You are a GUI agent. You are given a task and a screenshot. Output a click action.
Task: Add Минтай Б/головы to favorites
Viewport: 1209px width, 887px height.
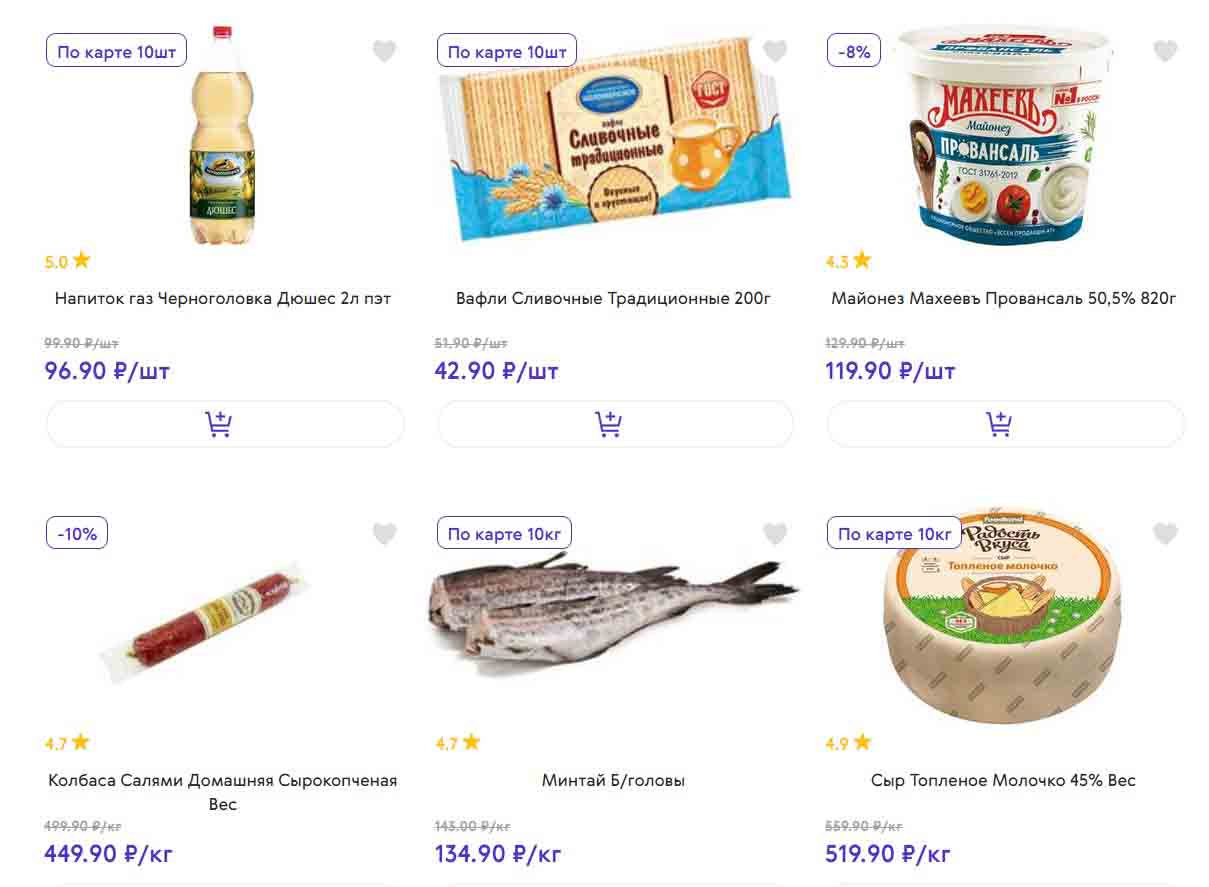coord(775,534)
